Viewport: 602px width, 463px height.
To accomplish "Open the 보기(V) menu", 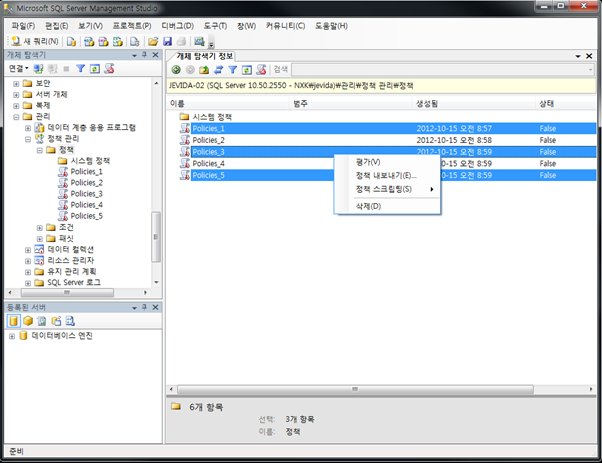I will [x=90, y=26].
